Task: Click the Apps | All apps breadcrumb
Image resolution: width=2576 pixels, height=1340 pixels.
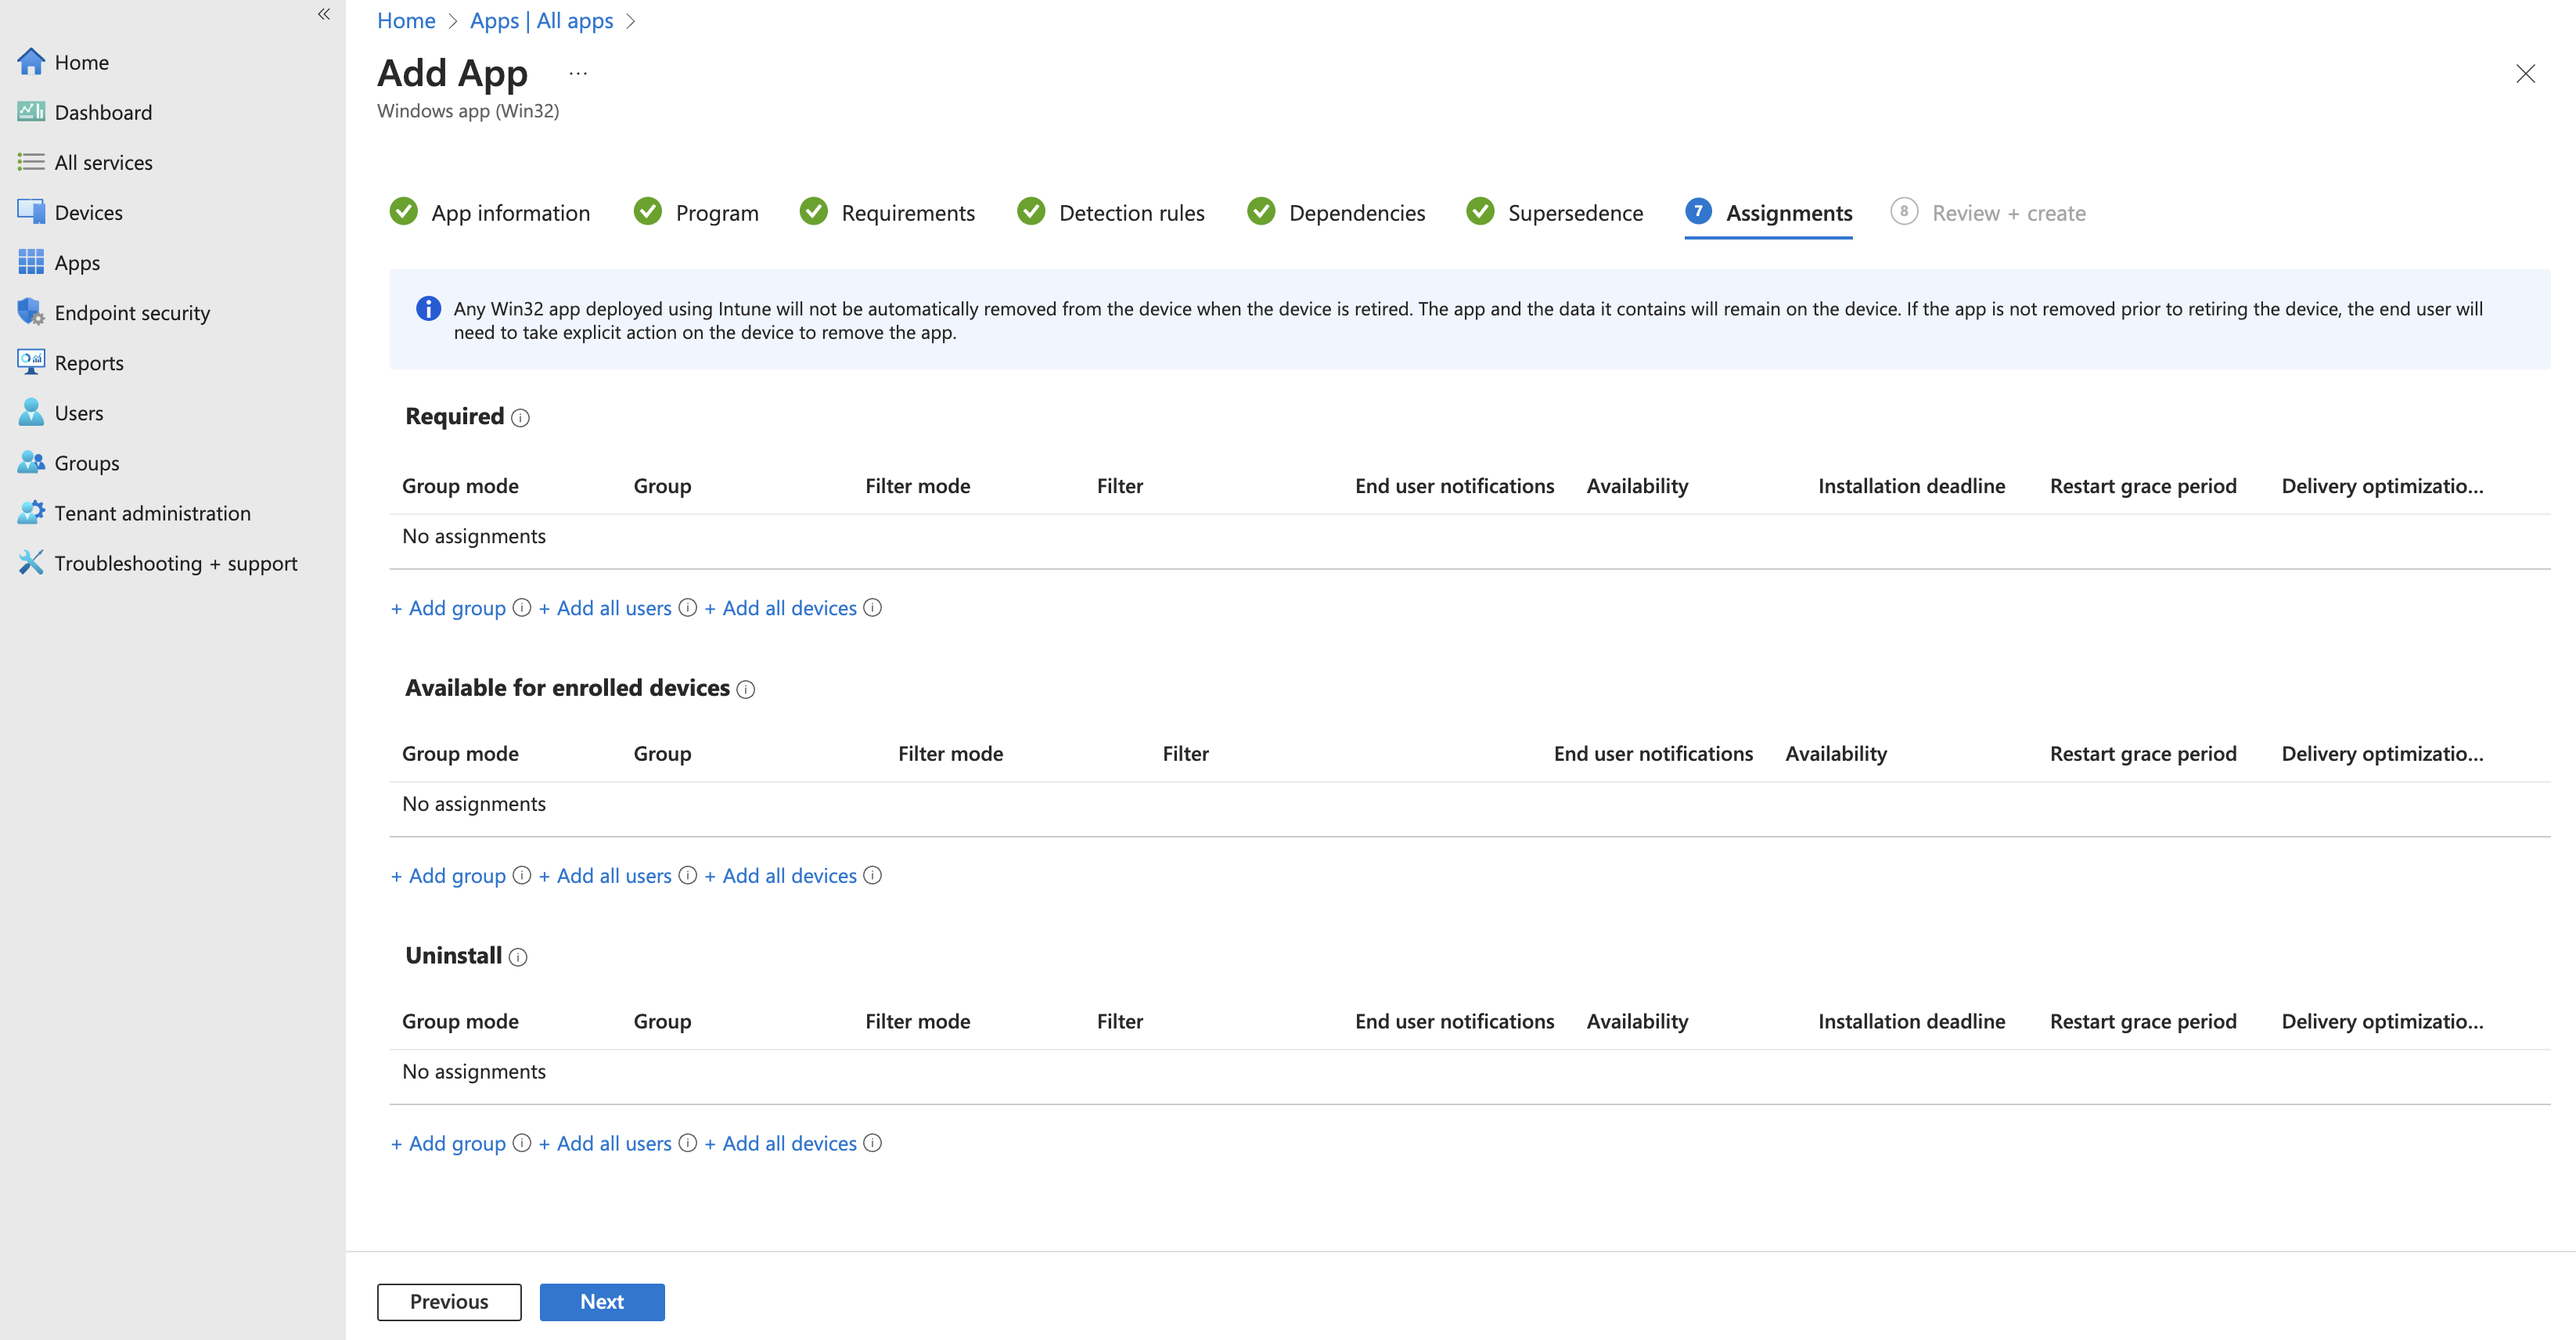Action: click(x=541, y=21)
